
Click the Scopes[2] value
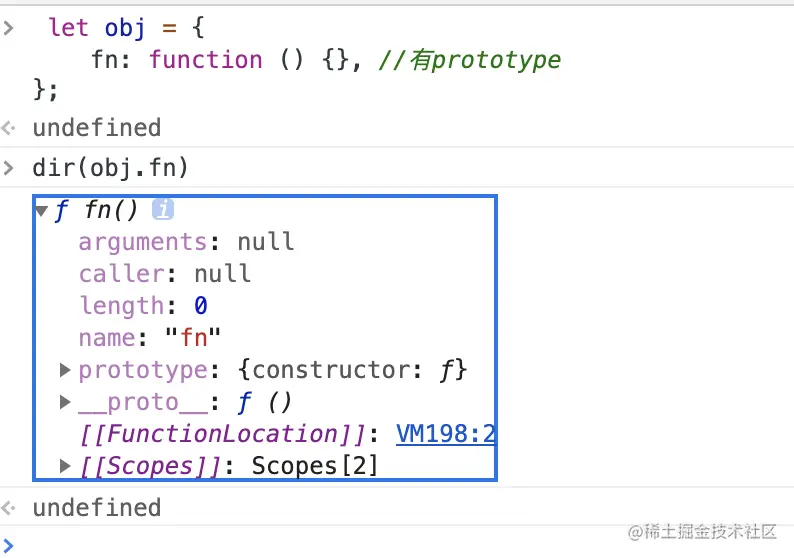coord(314,466)
